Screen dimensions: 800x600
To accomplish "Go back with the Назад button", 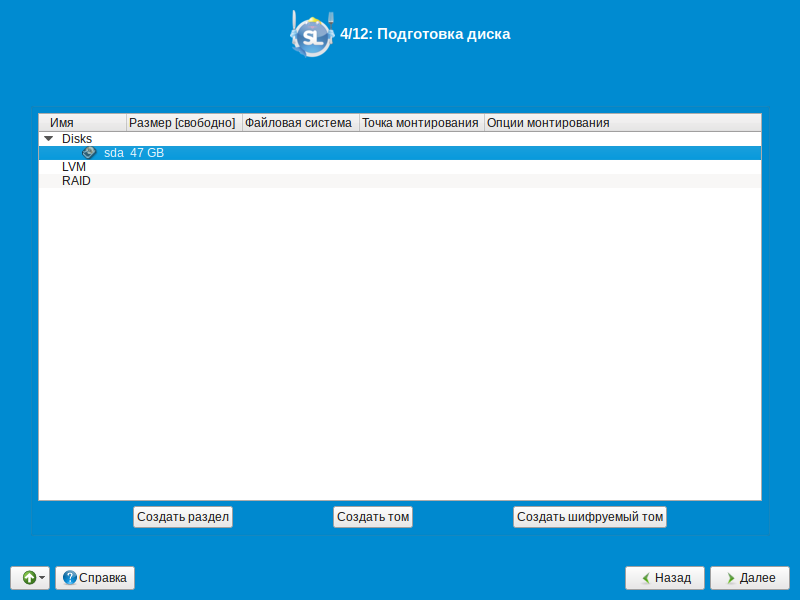I will (x=665, y=578).
